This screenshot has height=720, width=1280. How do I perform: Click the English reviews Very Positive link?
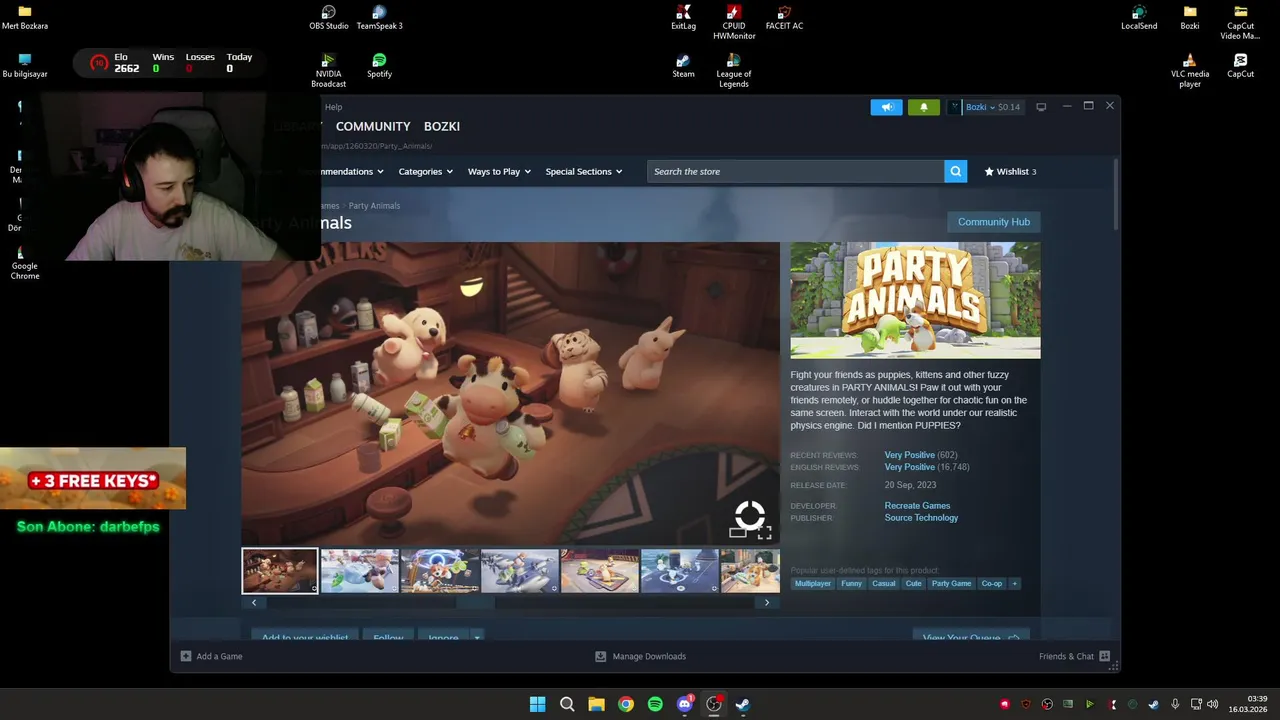pyautogui.click(x=909, y=467)
